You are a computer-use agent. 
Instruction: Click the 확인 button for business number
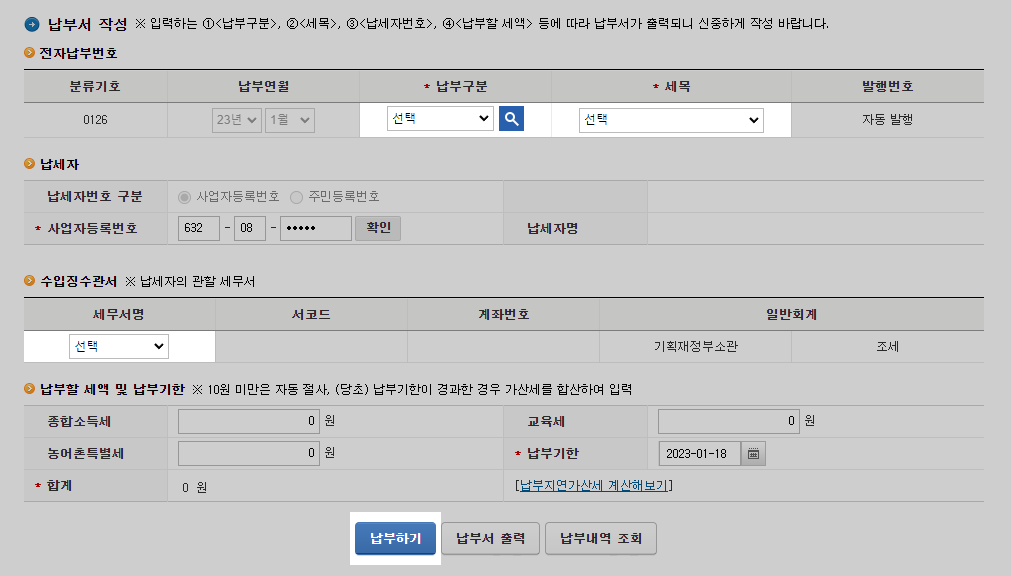tap(378, 228)
